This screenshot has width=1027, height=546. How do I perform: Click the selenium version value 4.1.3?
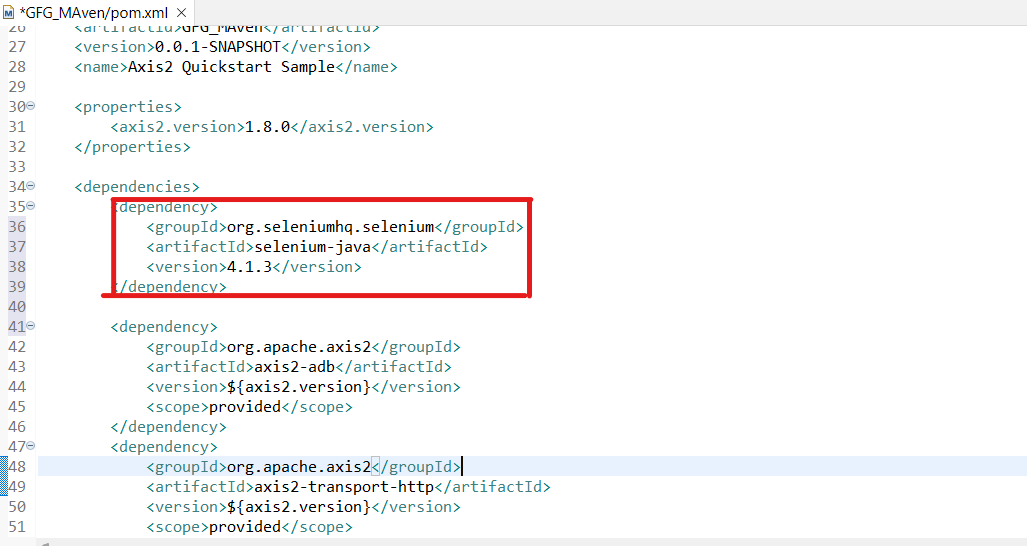coord(249,267)
